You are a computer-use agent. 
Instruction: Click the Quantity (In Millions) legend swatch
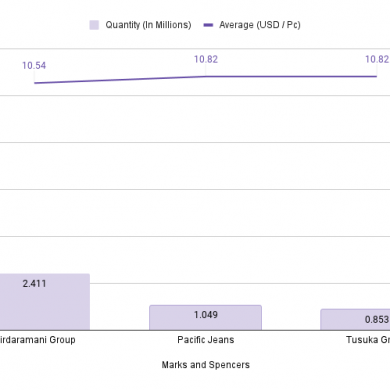click(x=94, y=25)
